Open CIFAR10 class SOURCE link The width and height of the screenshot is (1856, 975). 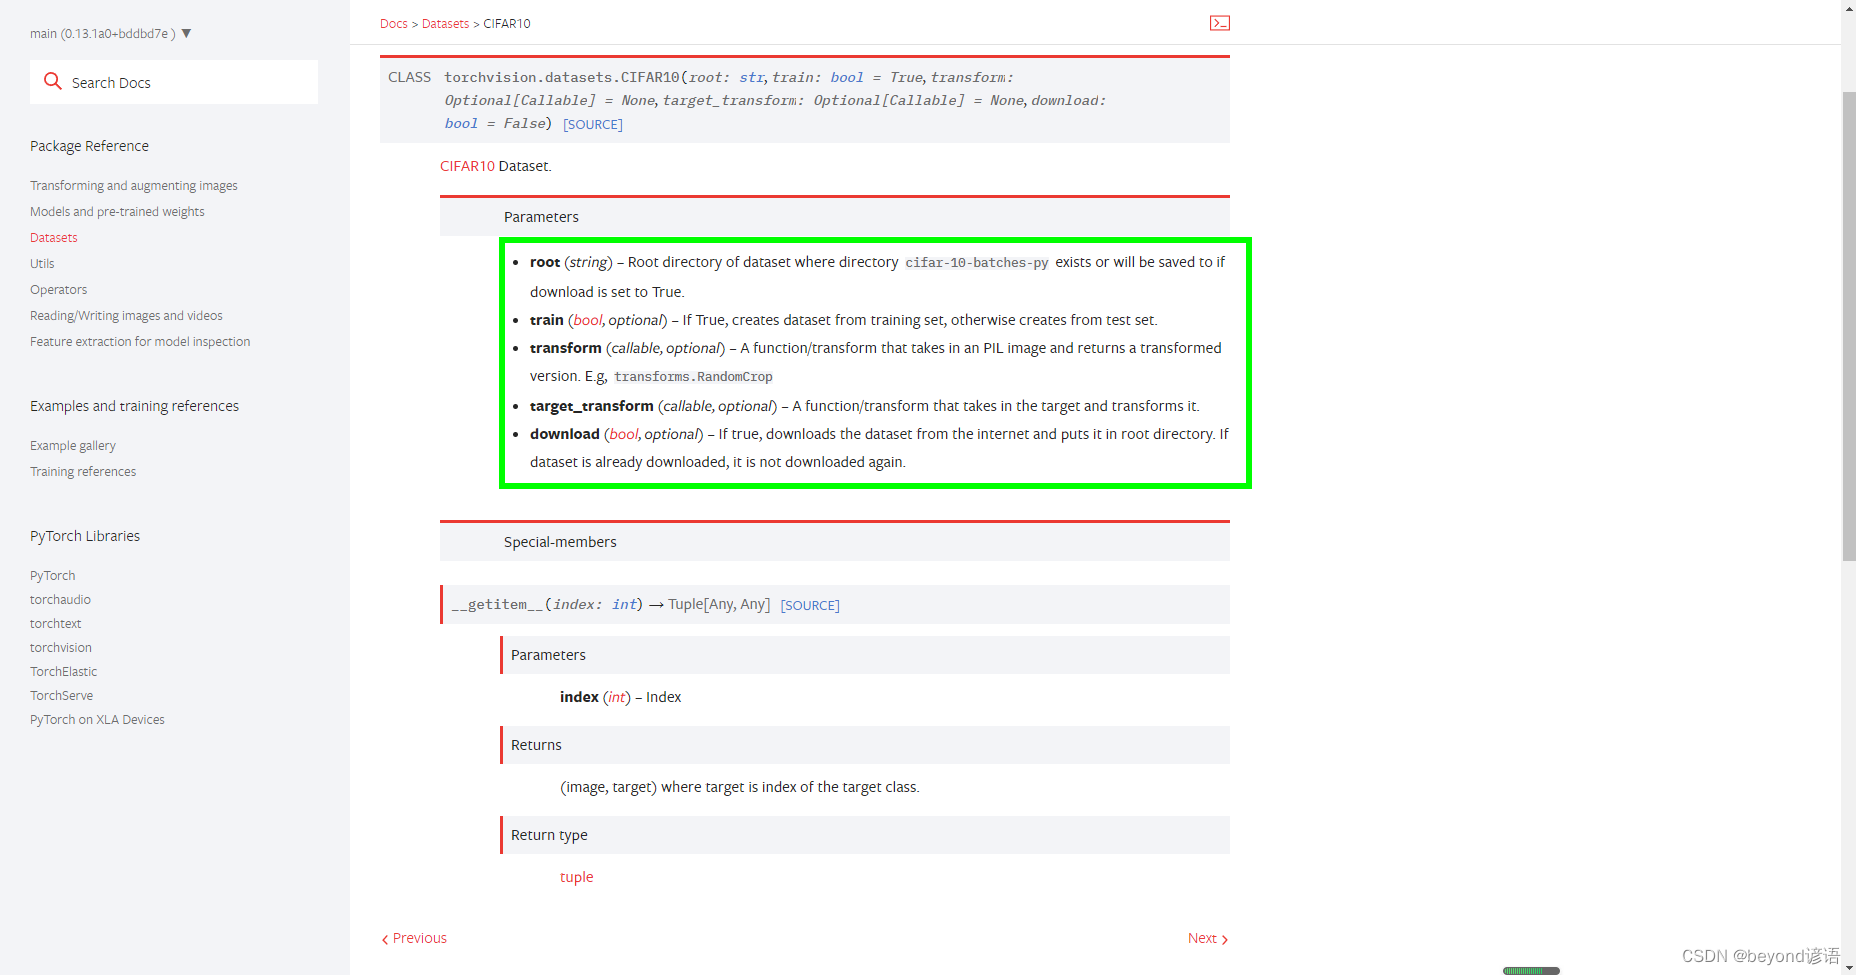click(593, 125)
